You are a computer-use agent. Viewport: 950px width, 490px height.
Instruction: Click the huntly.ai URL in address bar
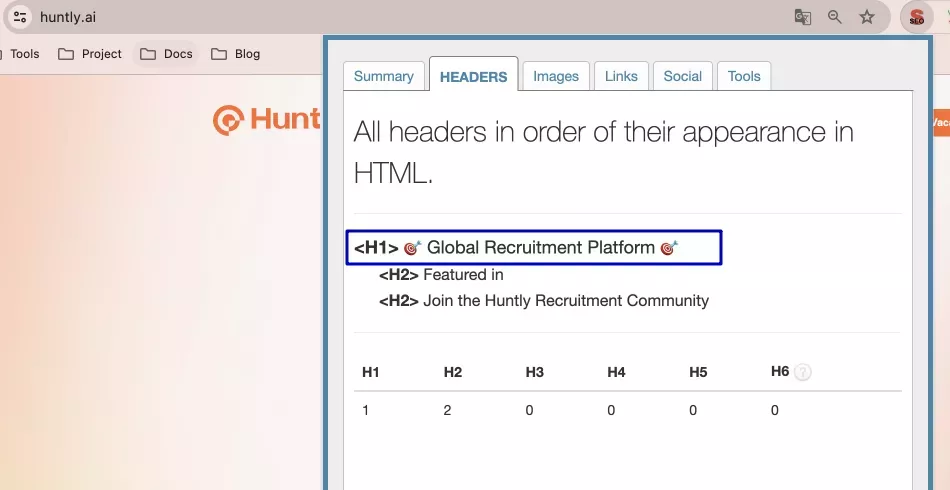(x=68, y=17)
